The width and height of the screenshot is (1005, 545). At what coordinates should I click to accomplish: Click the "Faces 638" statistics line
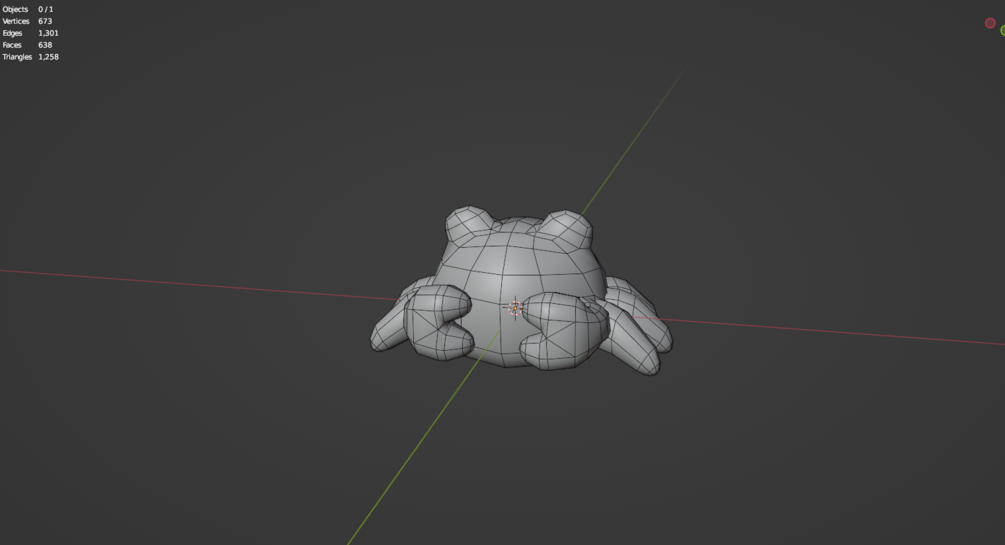point(28,45)
